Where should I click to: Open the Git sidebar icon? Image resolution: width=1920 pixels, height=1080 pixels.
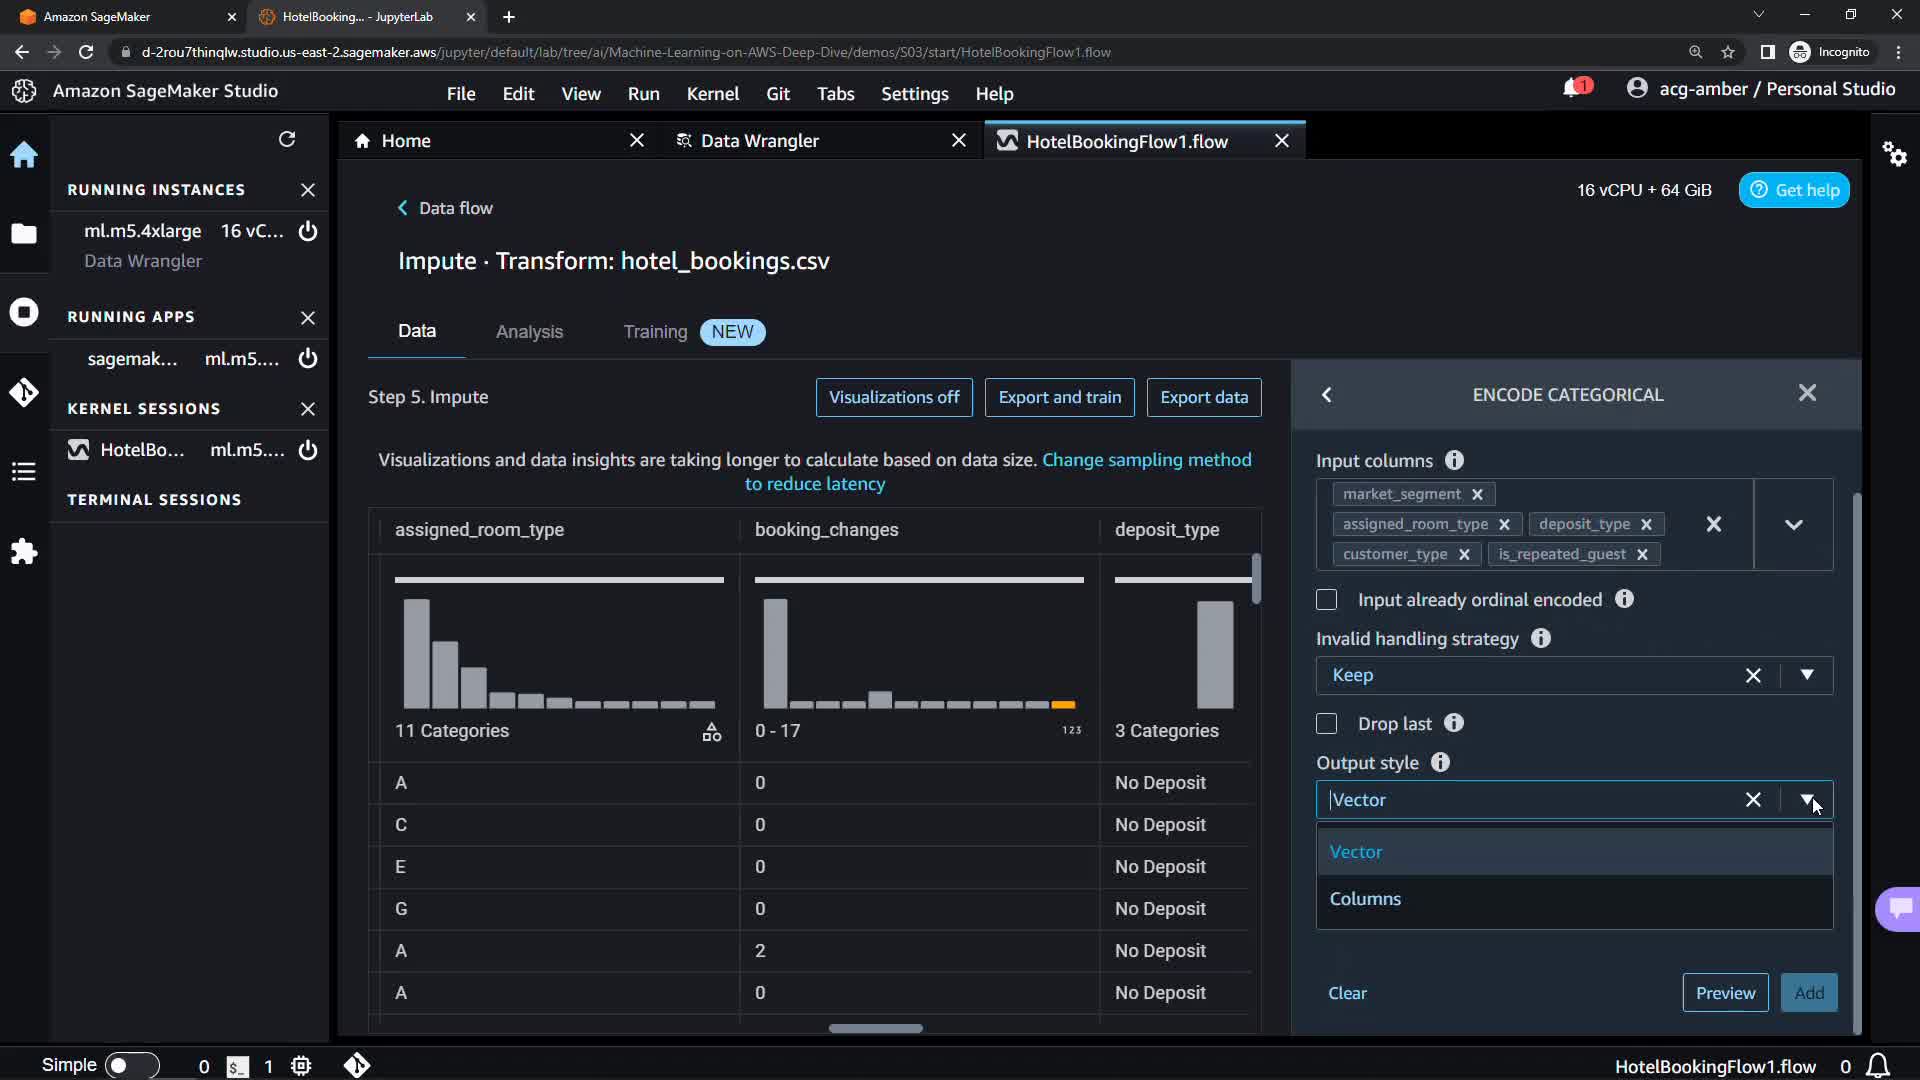point(24,392)
